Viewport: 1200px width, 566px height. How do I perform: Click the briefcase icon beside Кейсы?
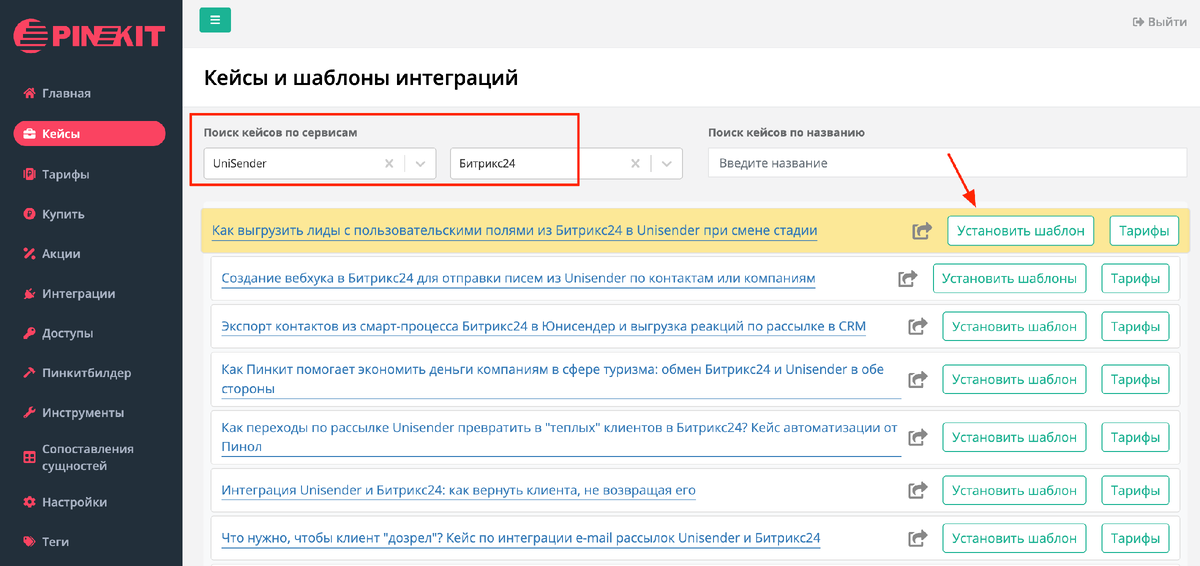click(x=30, y=134)
